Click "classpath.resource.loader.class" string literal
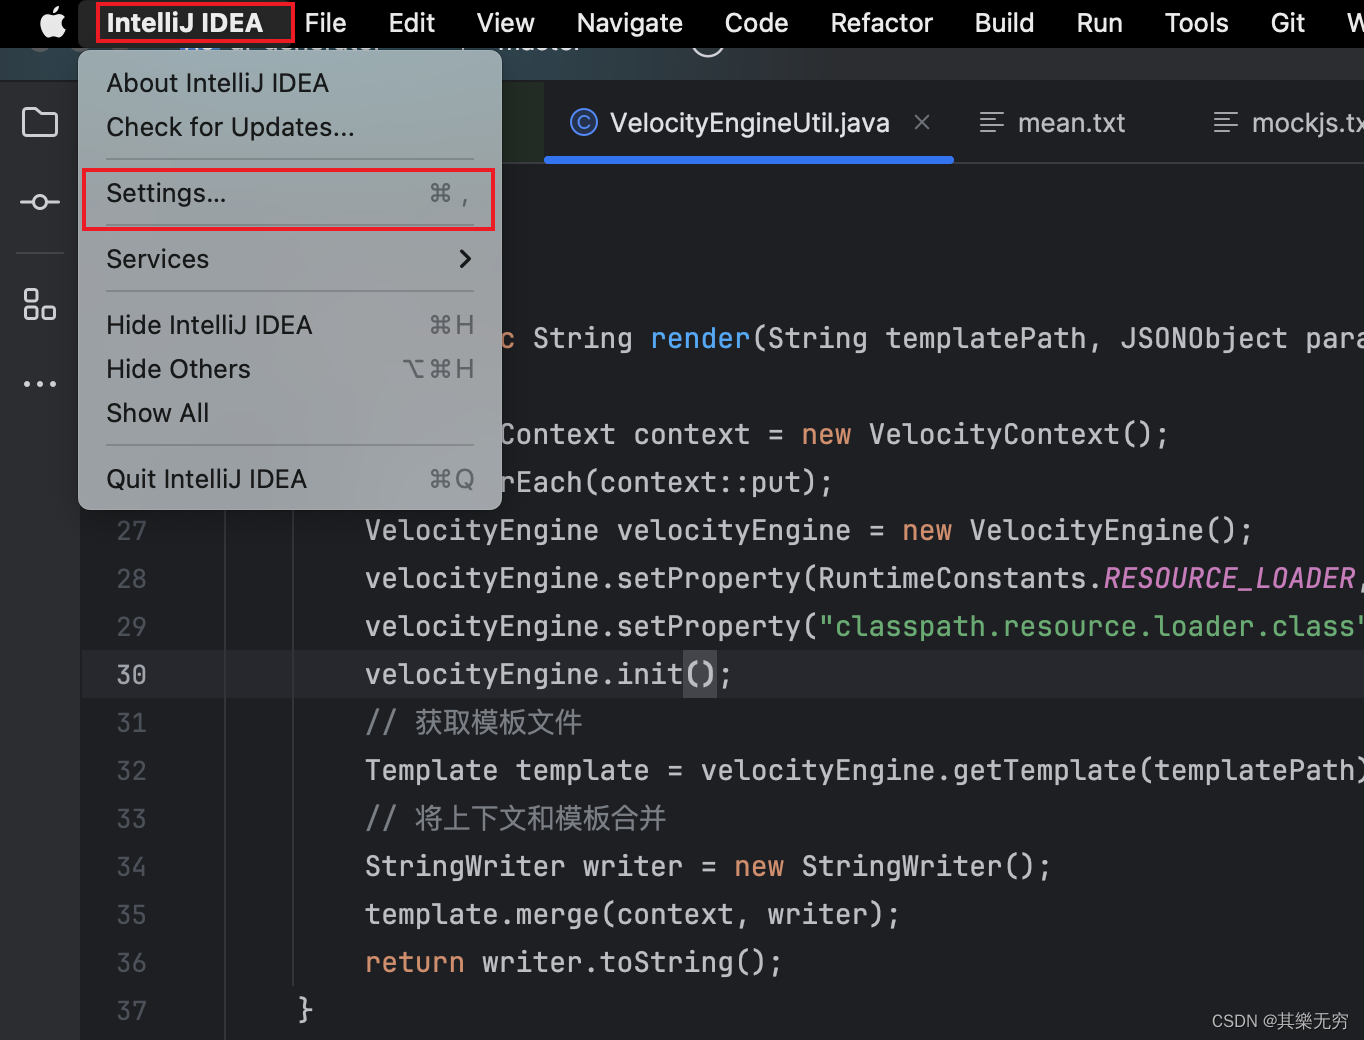 coord(1091,626)
